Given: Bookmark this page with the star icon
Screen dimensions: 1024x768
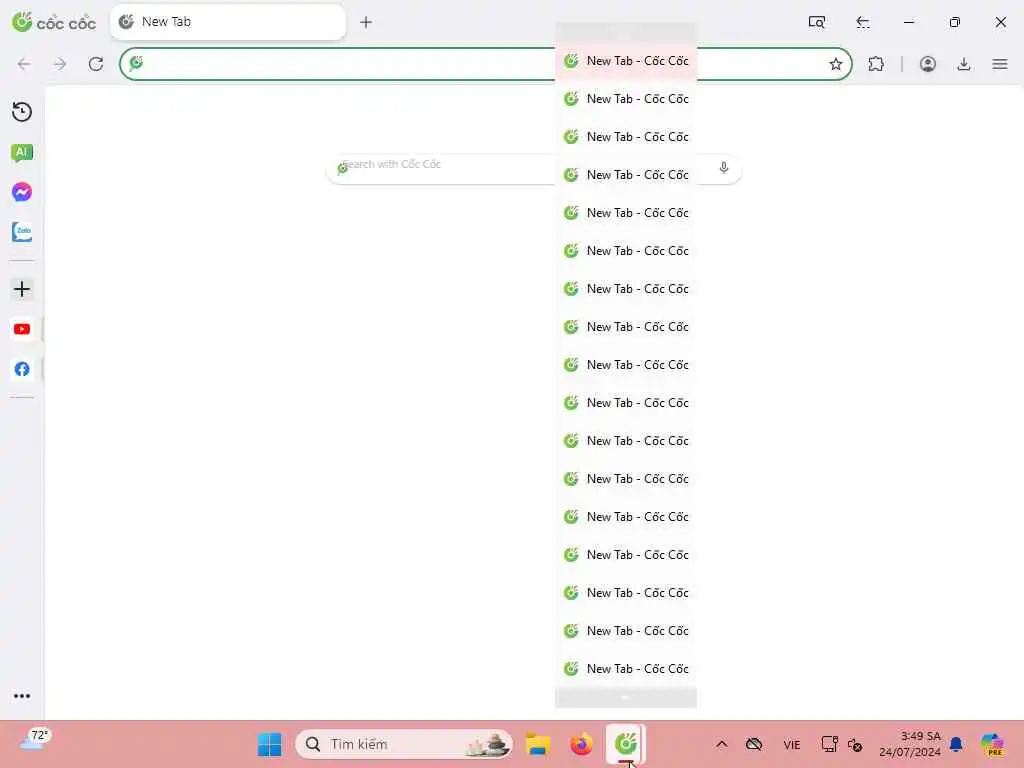Looking at the screenshot, I should pyautogui.click(x=835, y=64).
